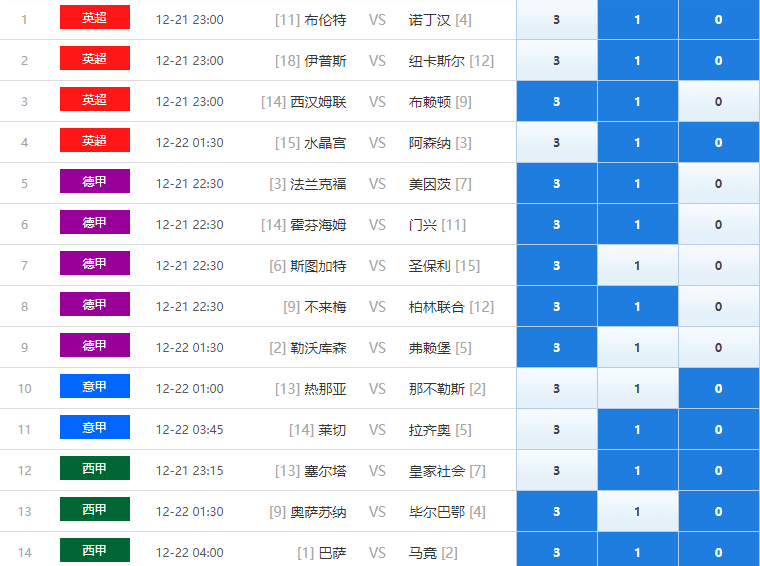
Task: Toggle option 3 for 塞尔塔 vs 皇家社会
Action: pyautogui.click(x=557, y=470)
